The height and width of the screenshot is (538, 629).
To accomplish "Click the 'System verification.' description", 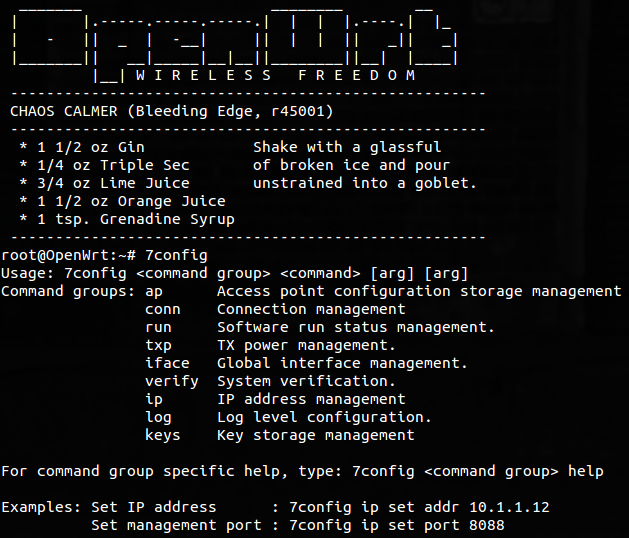I will click(306, 381).
